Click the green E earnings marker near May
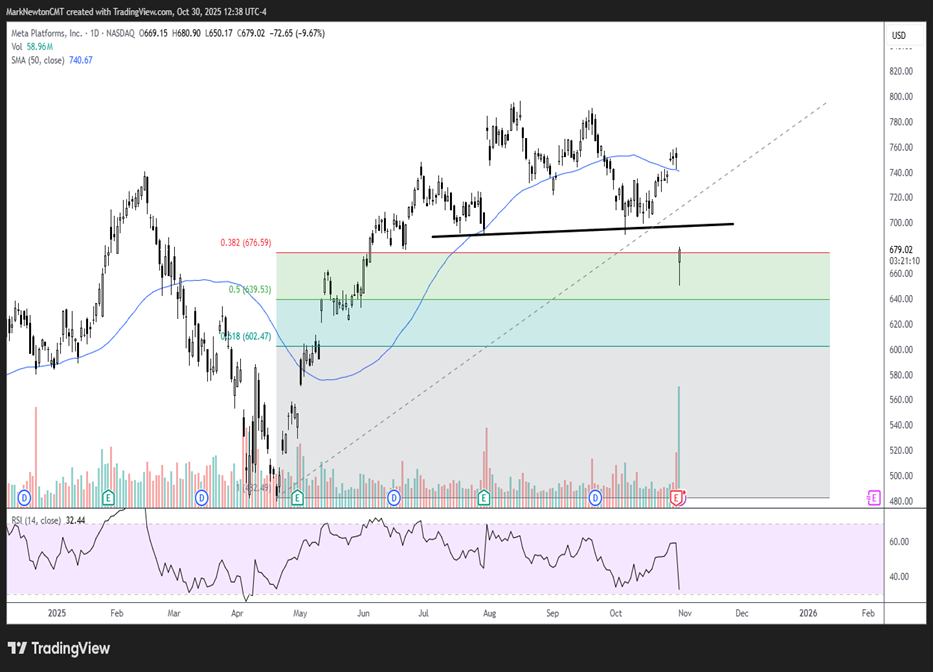This screenshot has height=672, width=933. [295, 497]
